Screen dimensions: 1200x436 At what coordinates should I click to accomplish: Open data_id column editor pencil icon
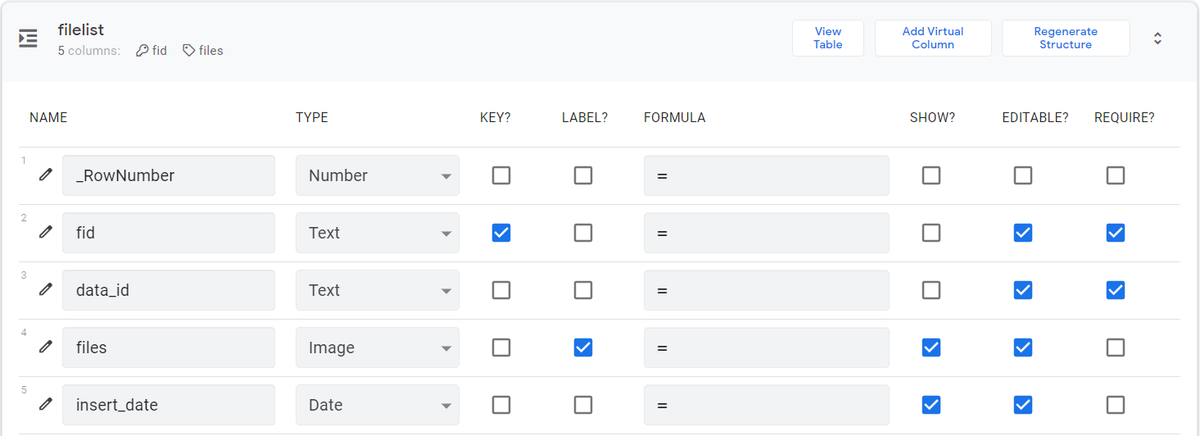pyautogui.click(x=45, y=290)
